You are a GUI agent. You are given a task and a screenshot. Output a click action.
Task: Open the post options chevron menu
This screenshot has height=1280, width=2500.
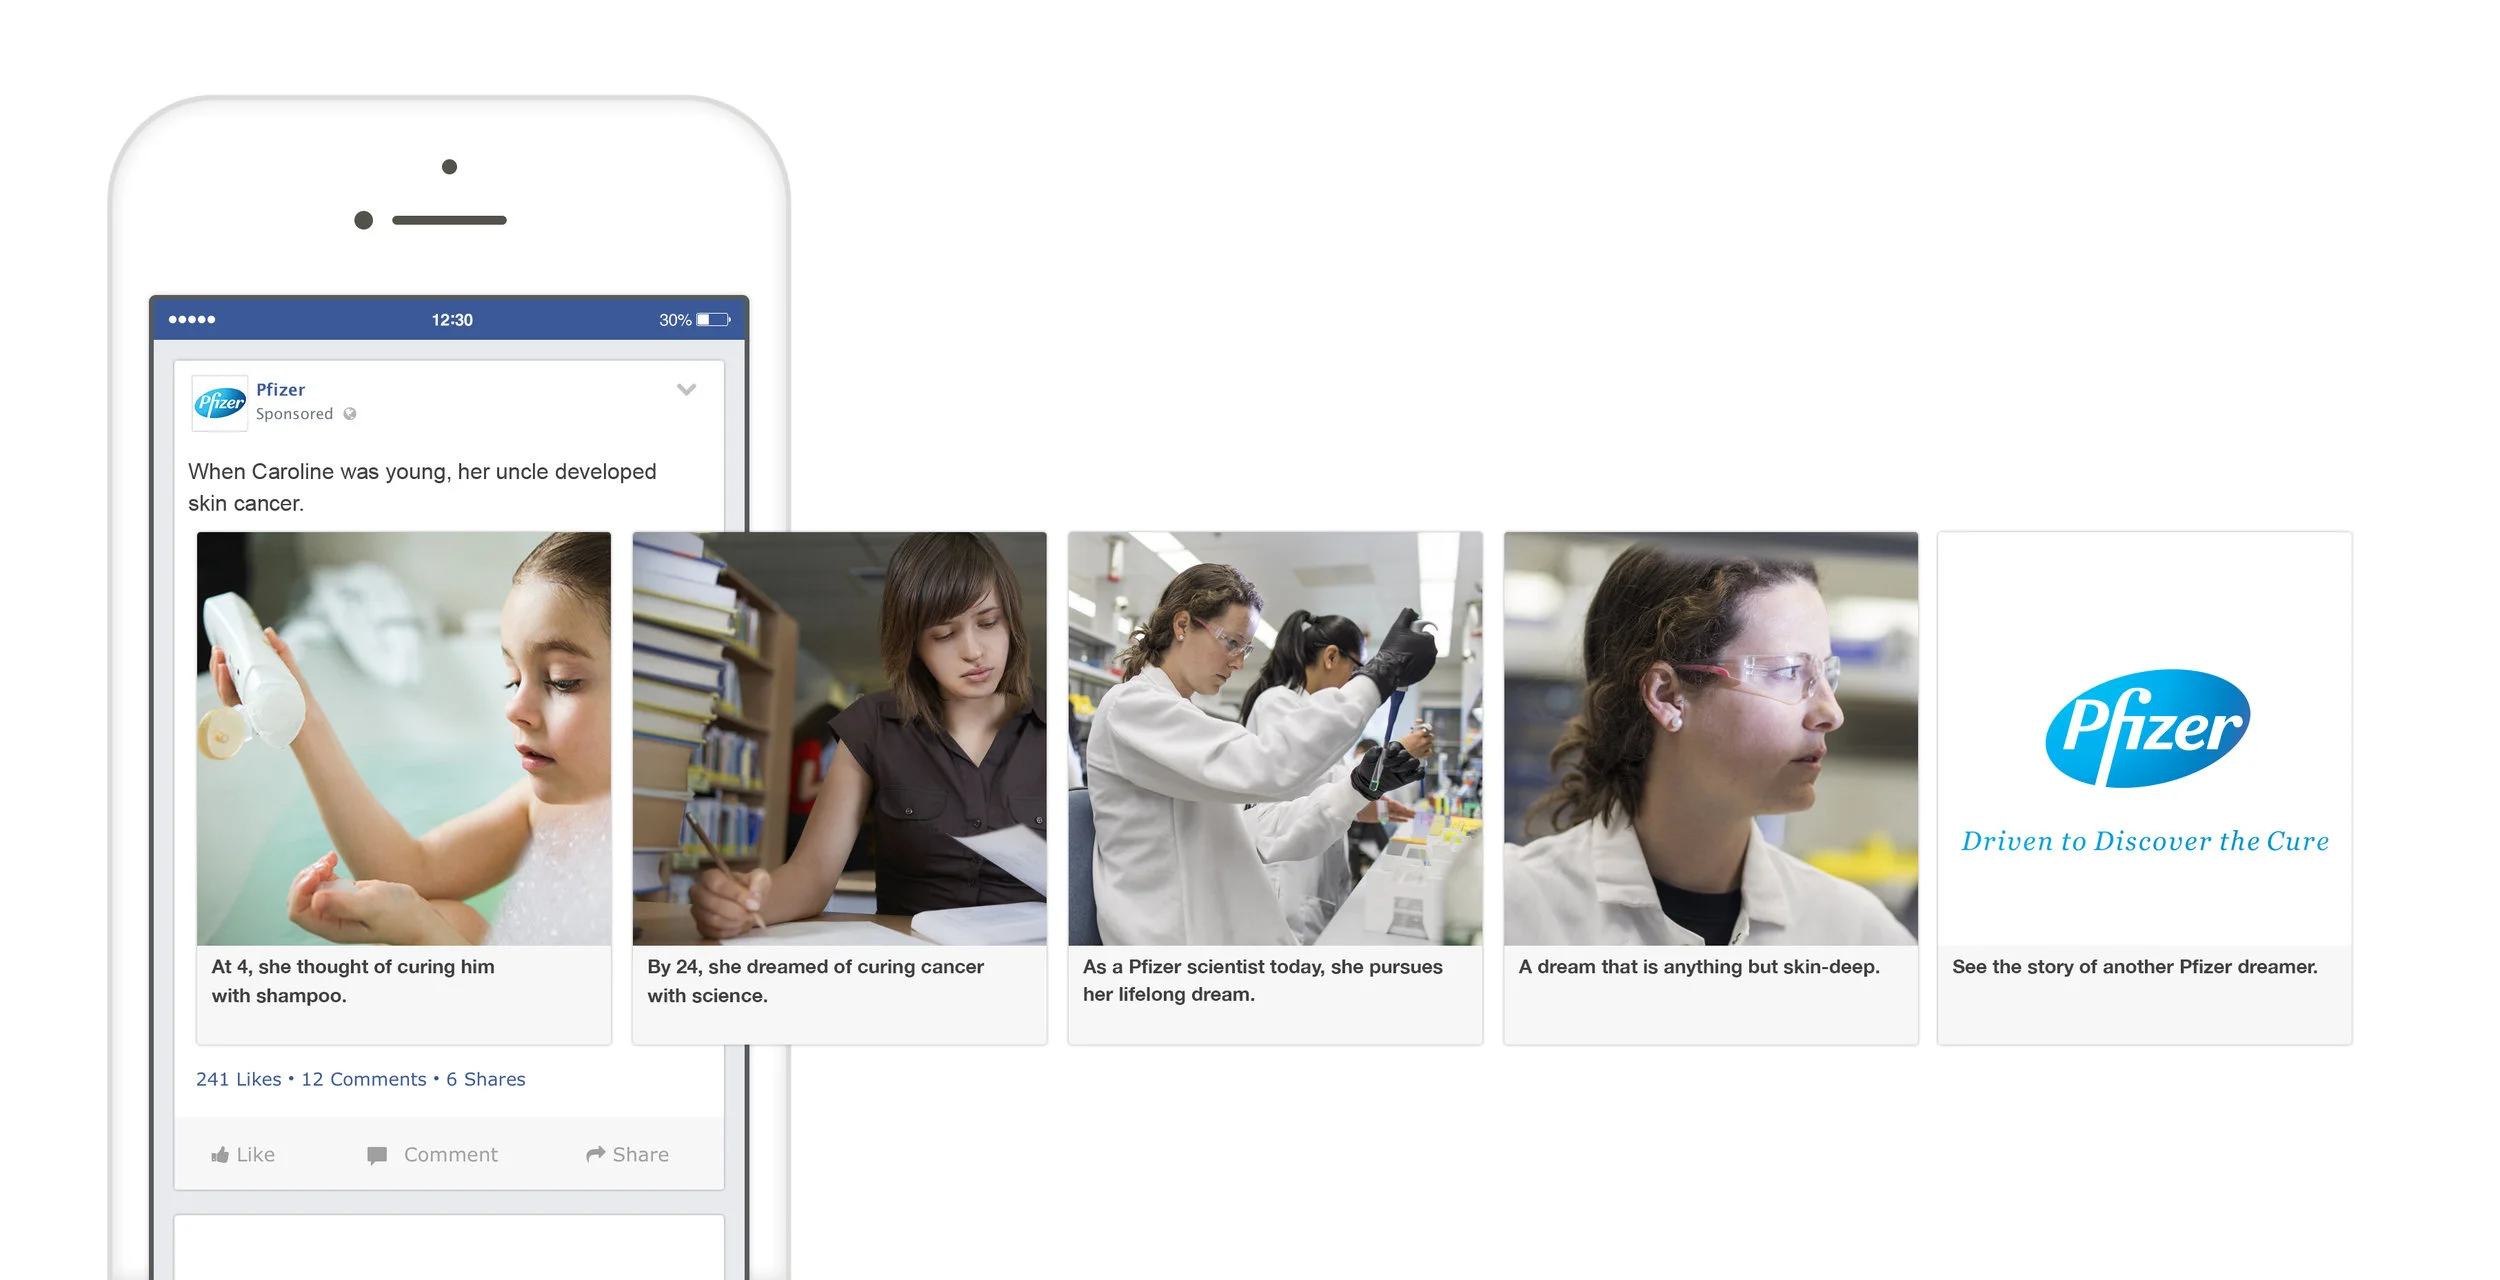click(686, 389)
